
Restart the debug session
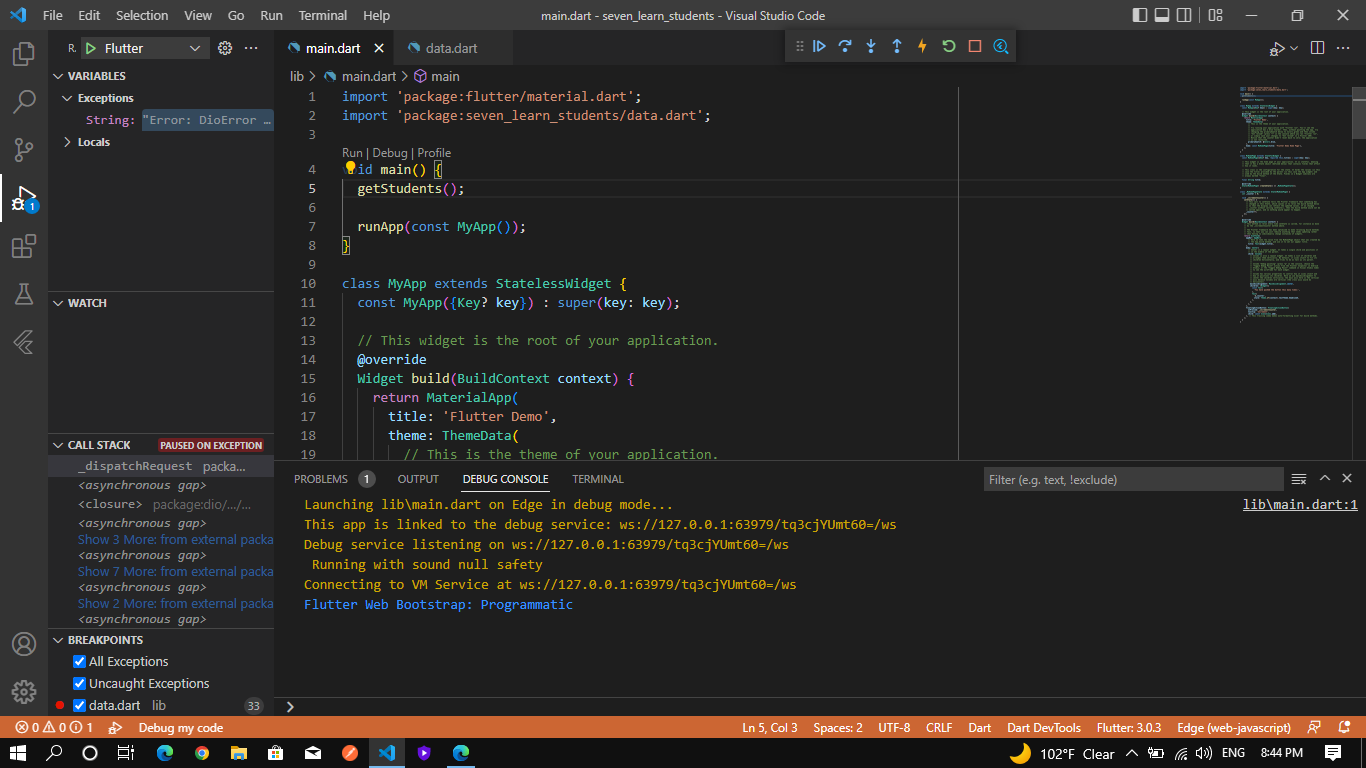tap(949, 47)
